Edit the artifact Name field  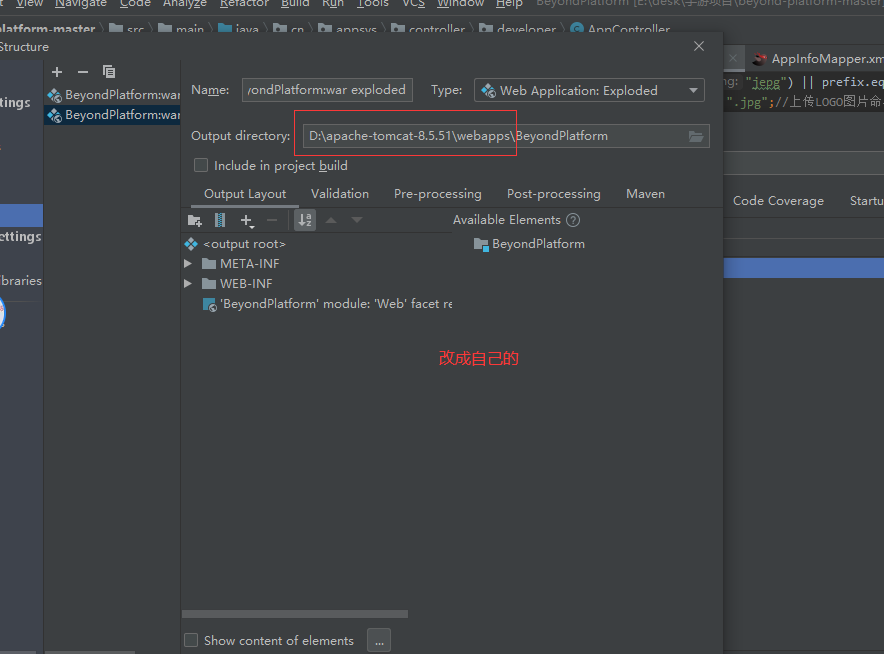click(x=327, y=90)
